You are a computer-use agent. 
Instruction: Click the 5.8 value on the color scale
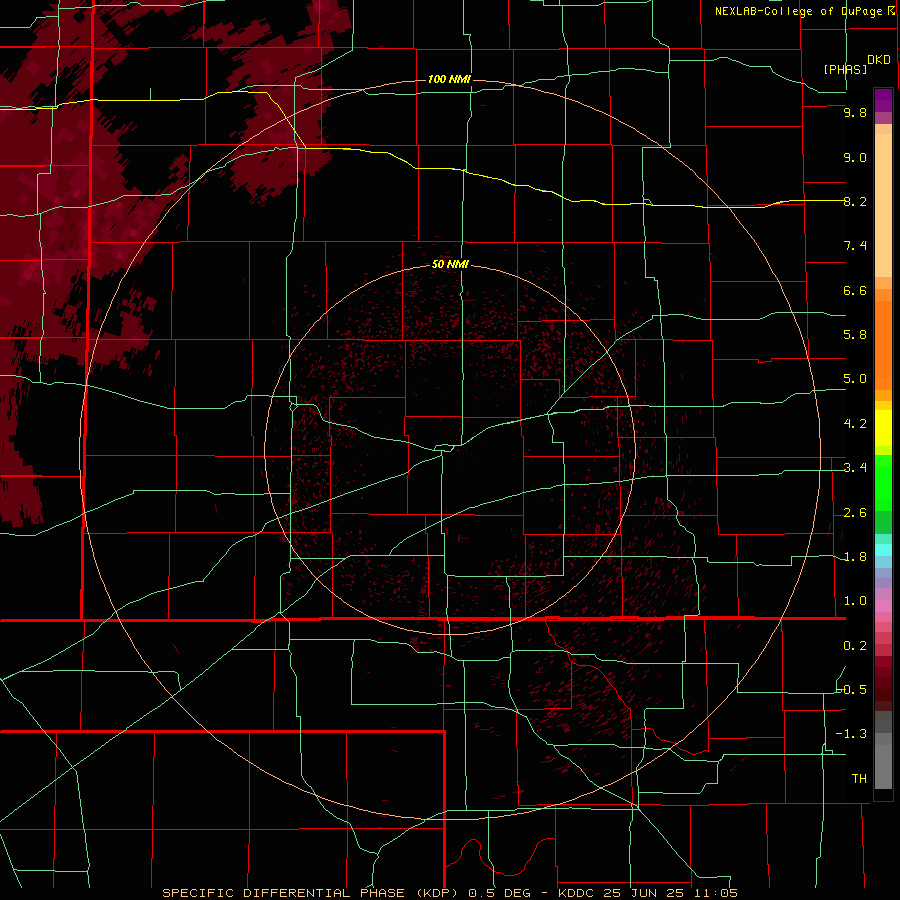coord(855,335)
